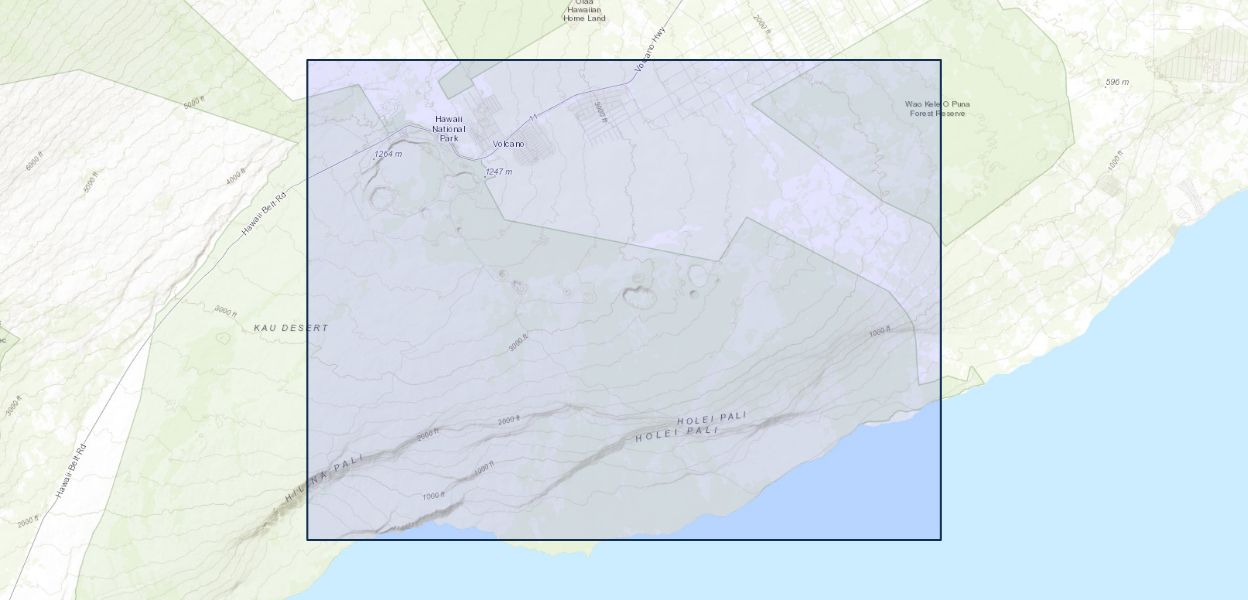Click the lower HOLEI PALI label

[x=677, y=434]
